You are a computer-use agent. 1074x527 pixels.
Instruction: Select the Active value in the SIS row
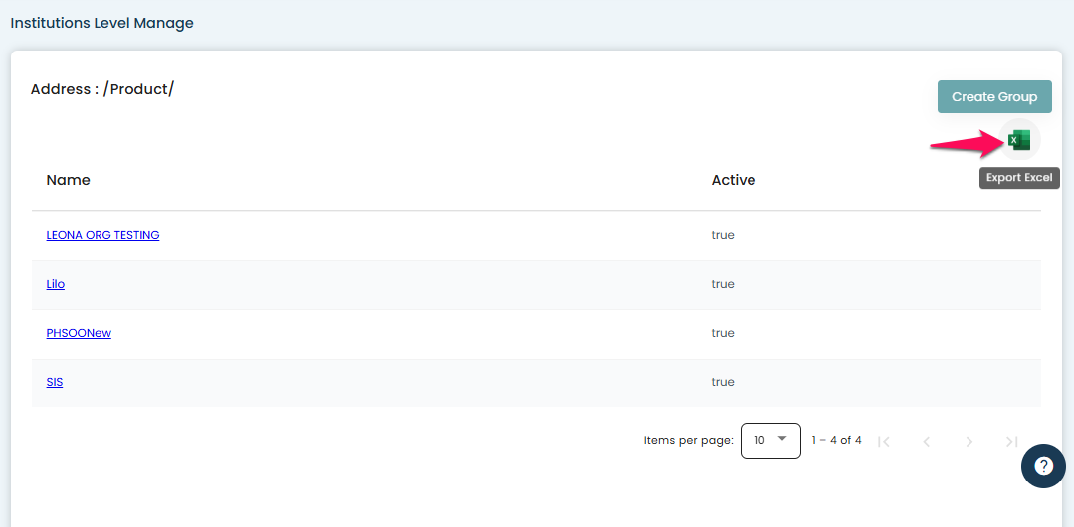click(x=723, y=382)
